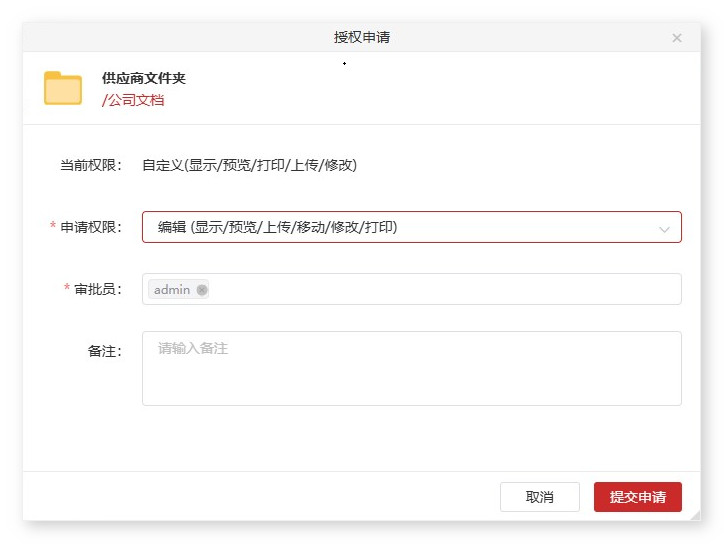Click the 授权申请 dialog title

coord(362,37)
